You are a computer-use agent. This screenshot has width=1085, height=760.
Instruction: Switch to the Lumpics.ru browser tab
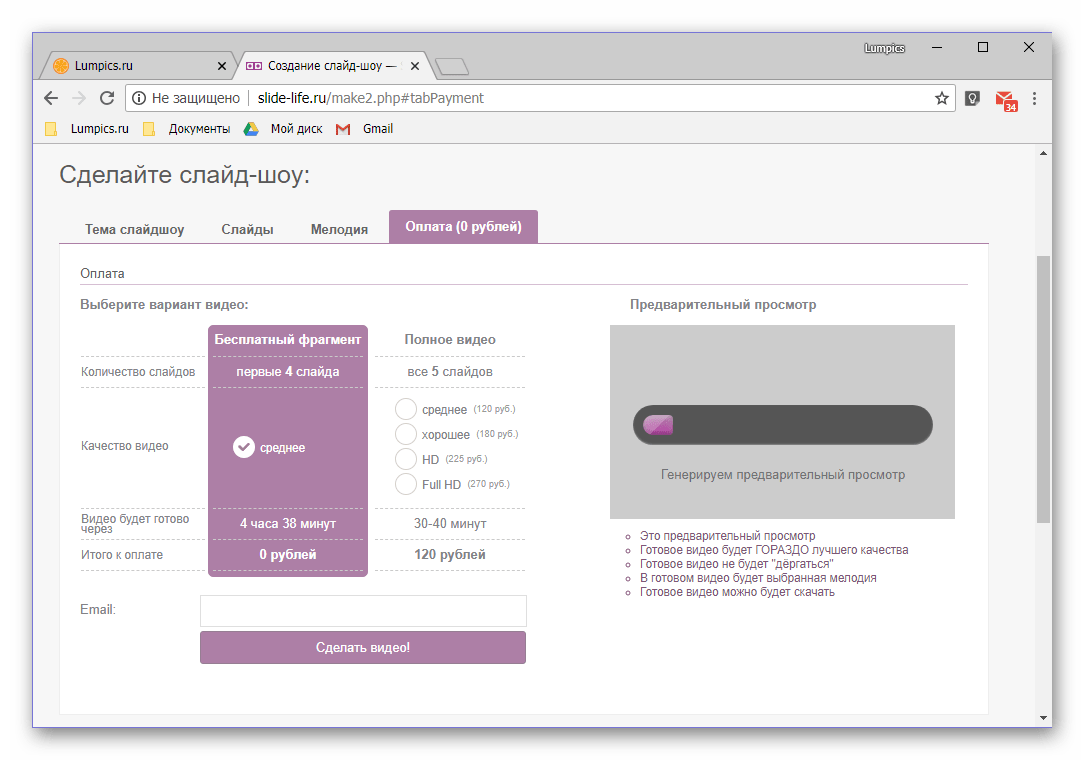[136, 66]
